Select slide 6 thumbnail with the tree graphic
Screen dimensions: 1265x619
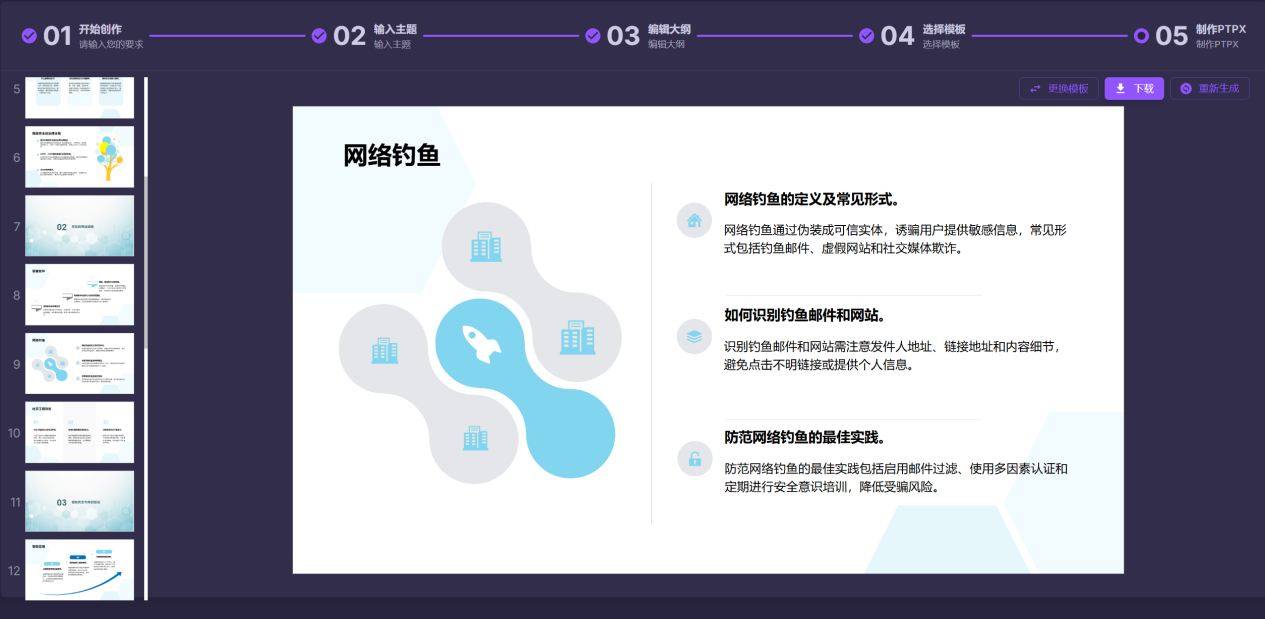pos(79,157)
